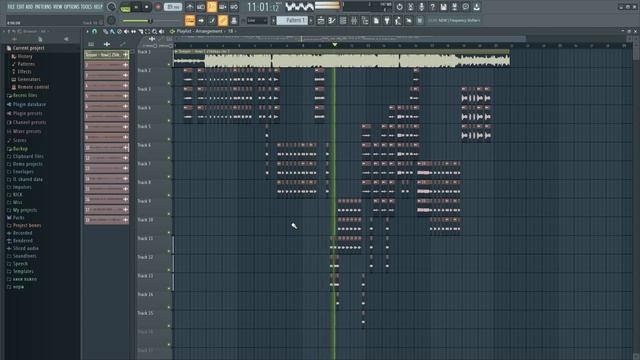Click the undo history circular arrow icon
The width and height of the screenshot is (640, 360).
[400, 7]
